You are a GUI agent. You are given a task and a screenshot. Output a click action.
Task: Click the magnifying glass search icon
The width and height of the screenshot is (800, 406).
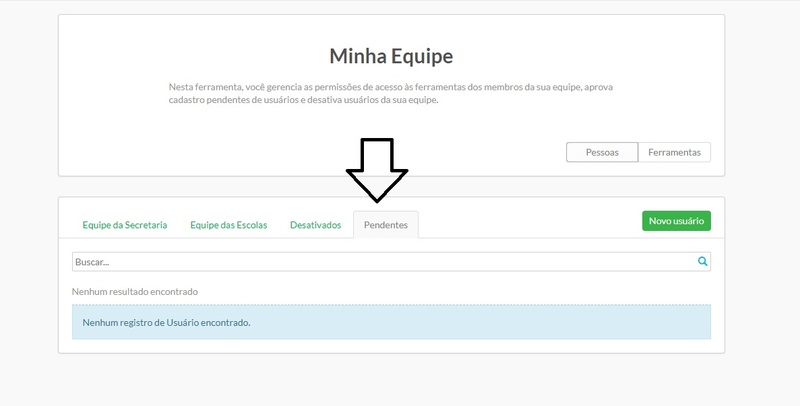pos(703,262)
